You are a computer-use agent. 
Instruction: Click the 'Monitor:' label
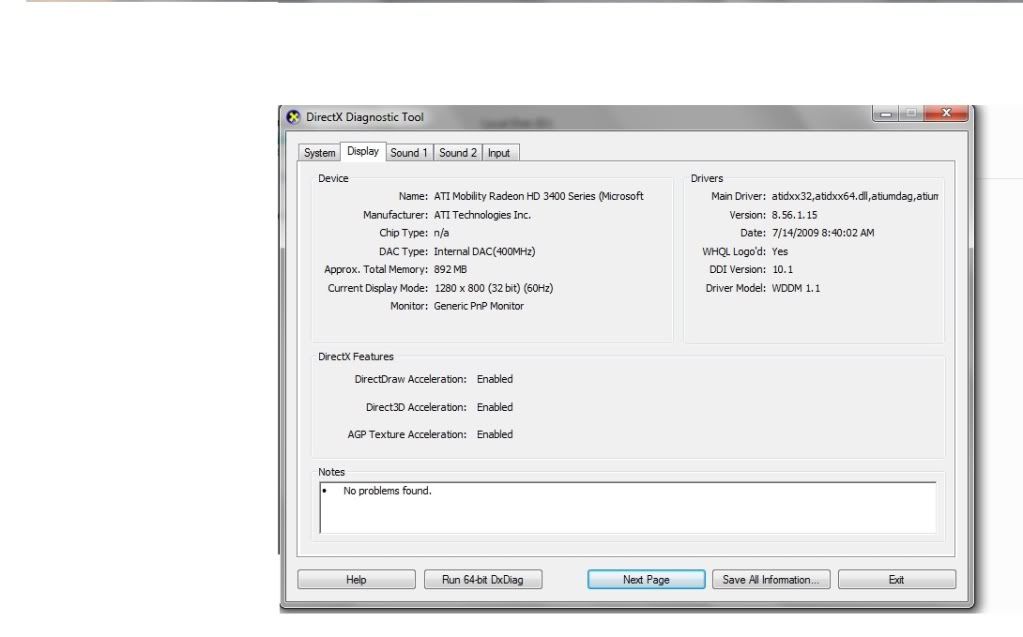click(x=409, y=306)
